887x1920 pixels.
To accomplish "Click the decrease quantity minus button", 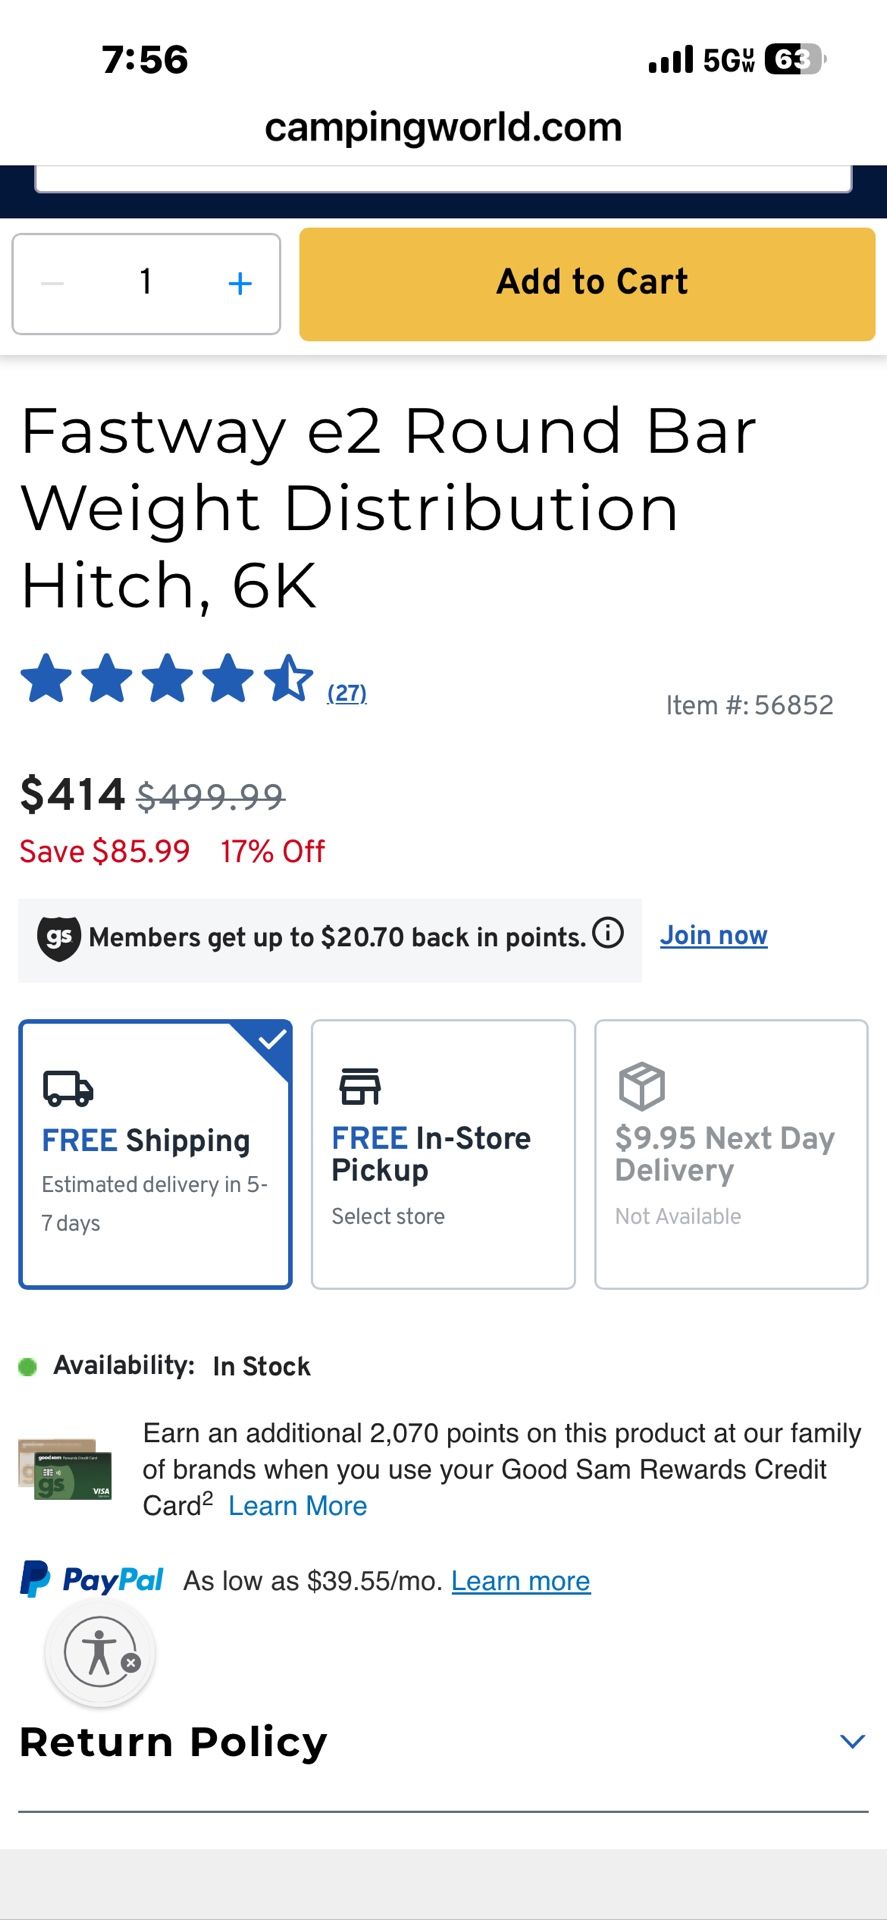I will [51, 283].
